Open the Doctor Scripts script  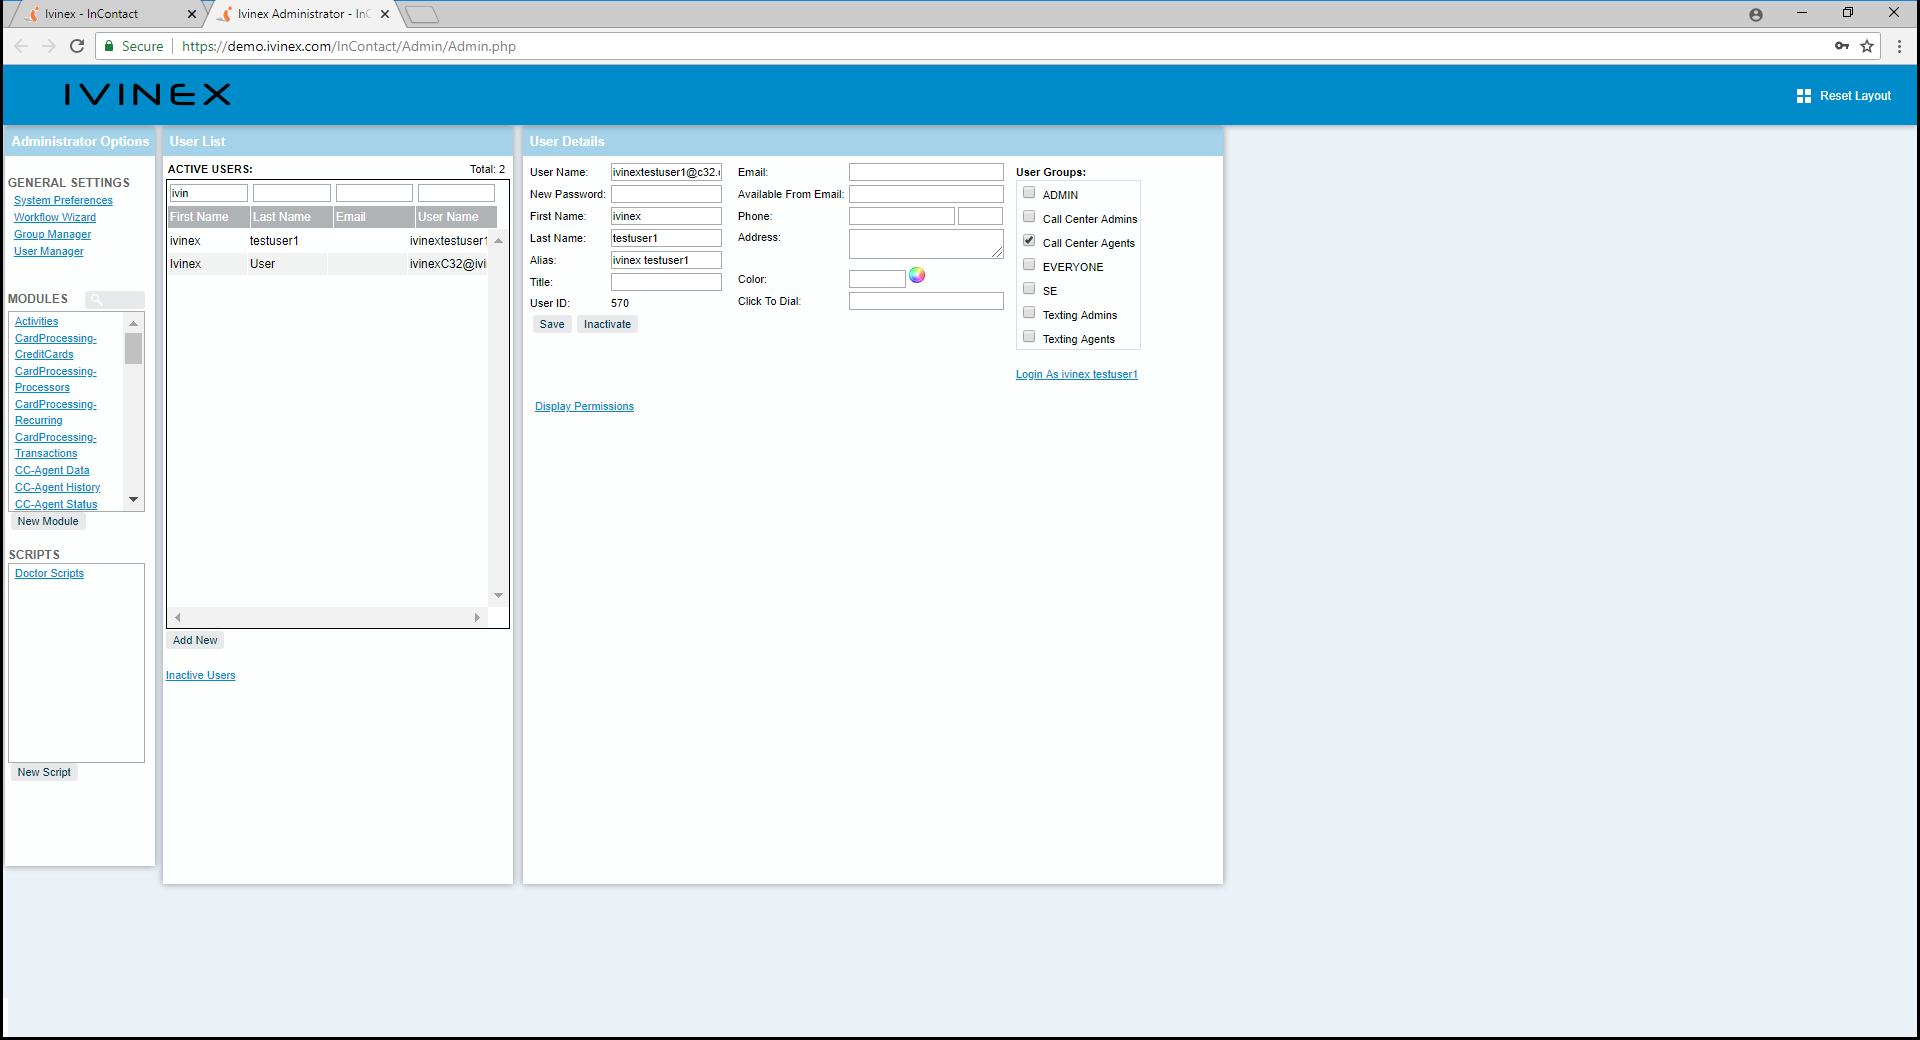[49, 574]
